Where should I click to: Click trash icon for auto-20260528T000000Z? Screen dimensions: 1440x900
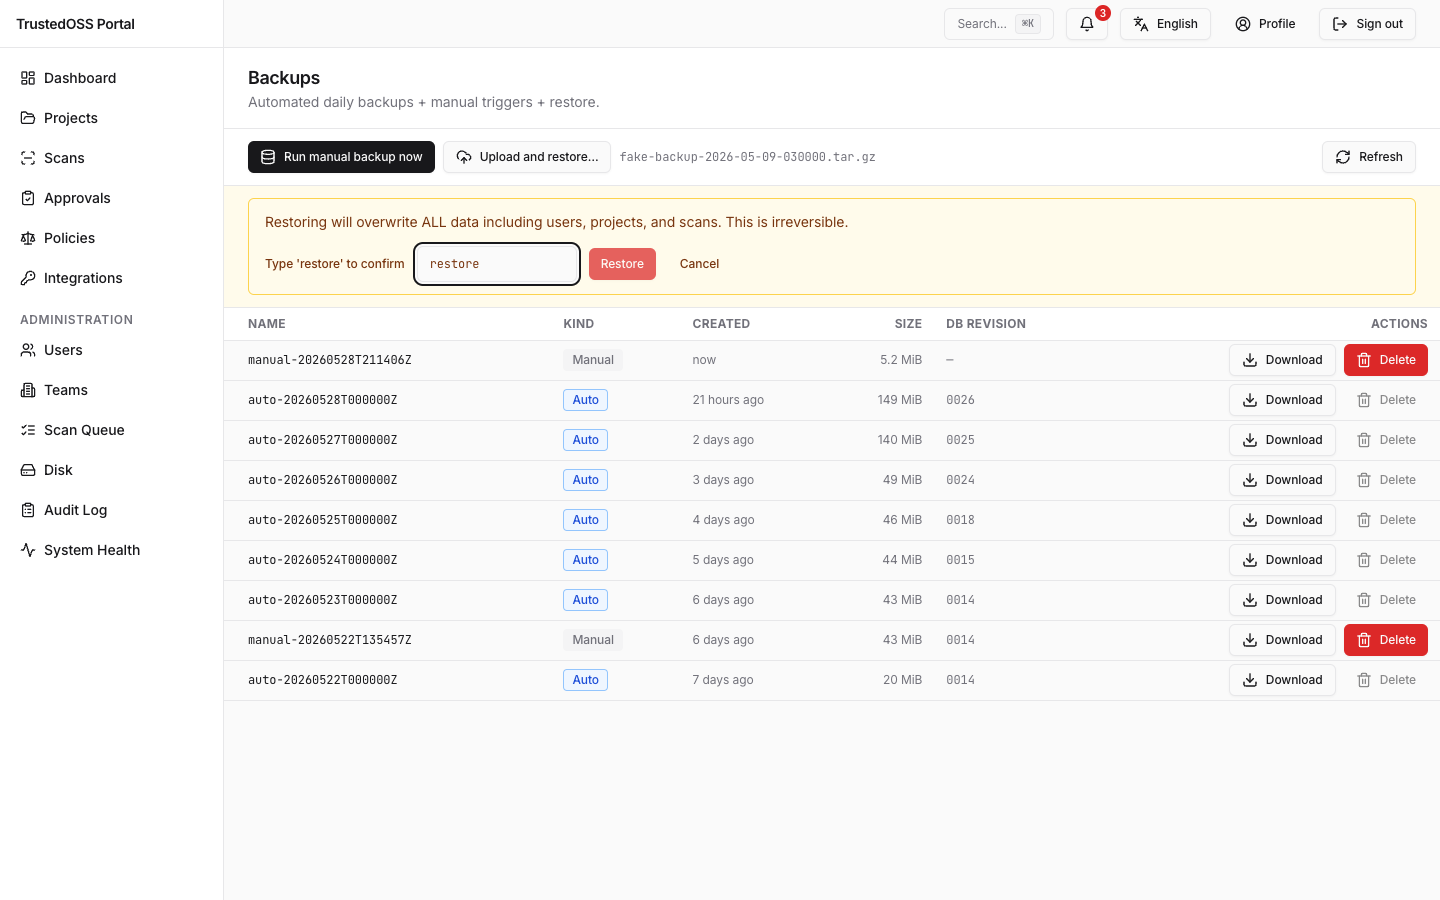pos(1364,400)
